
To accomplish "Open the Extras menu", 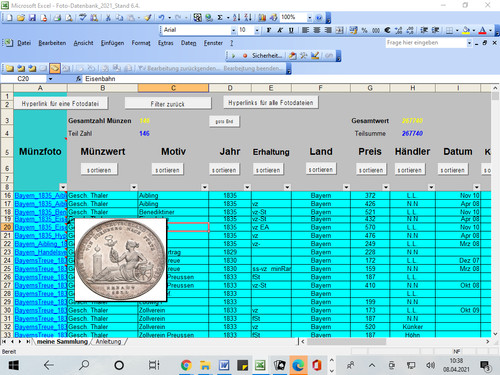I will [166, 43].
